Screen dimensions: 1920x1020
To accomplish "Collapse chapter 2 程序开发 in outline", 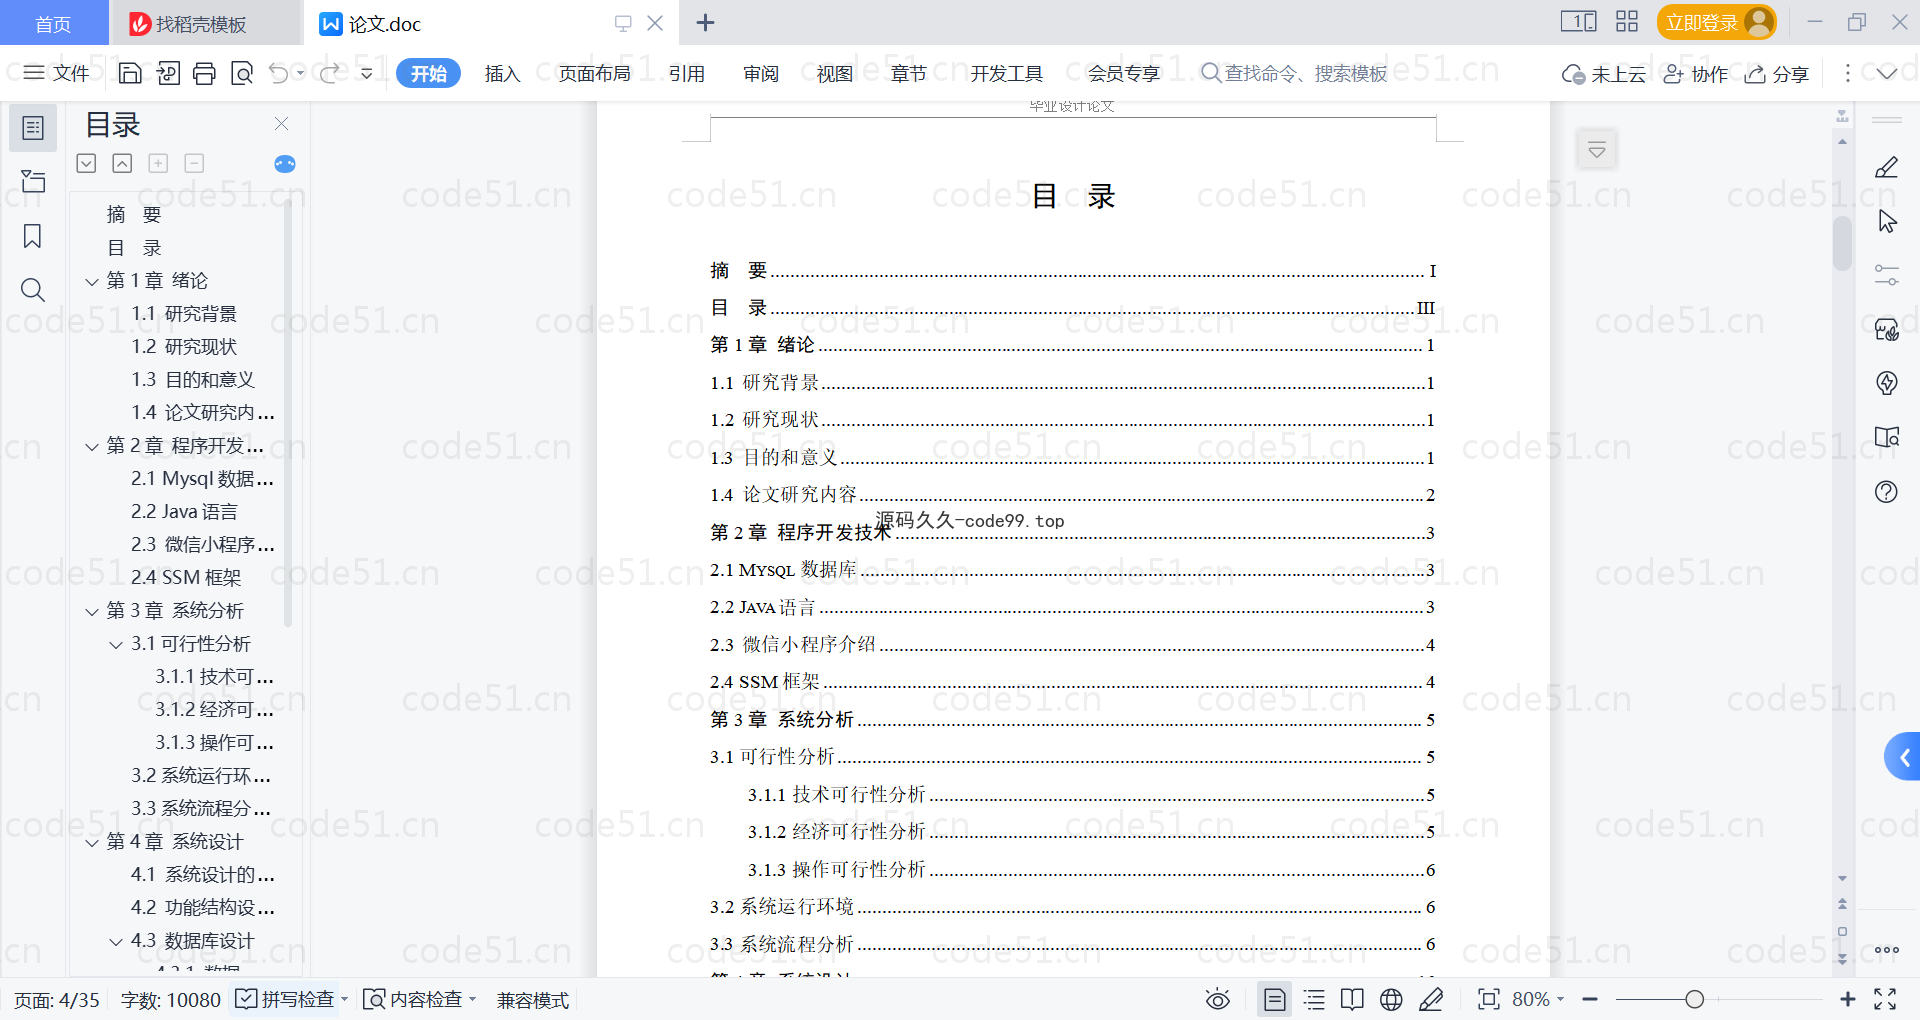I will [92, 447].
